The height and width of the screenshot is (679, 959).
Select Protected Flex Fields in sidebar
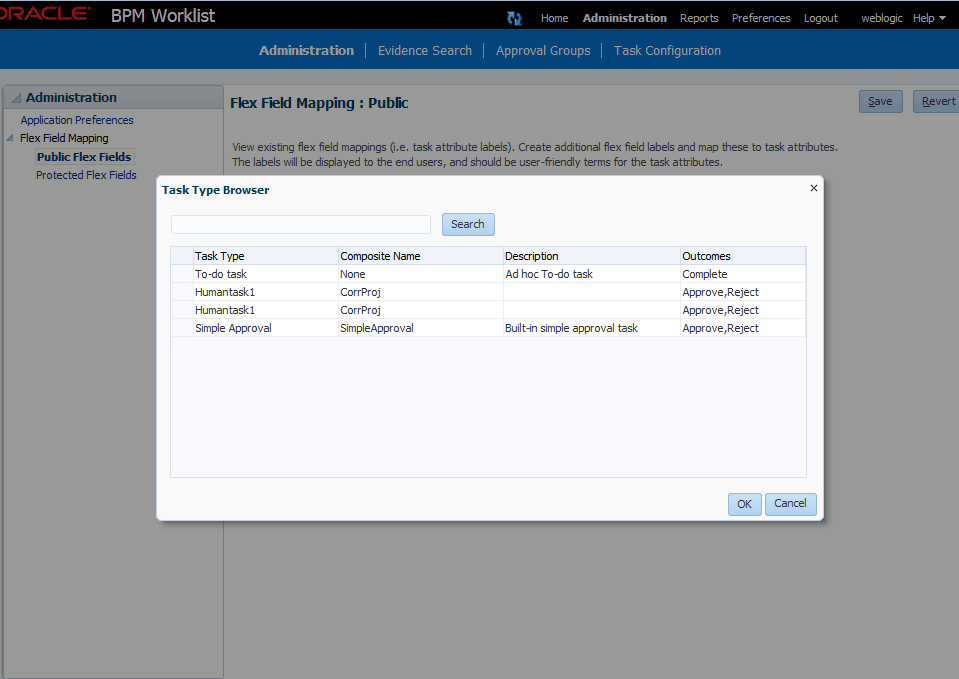tap(86, 175)
